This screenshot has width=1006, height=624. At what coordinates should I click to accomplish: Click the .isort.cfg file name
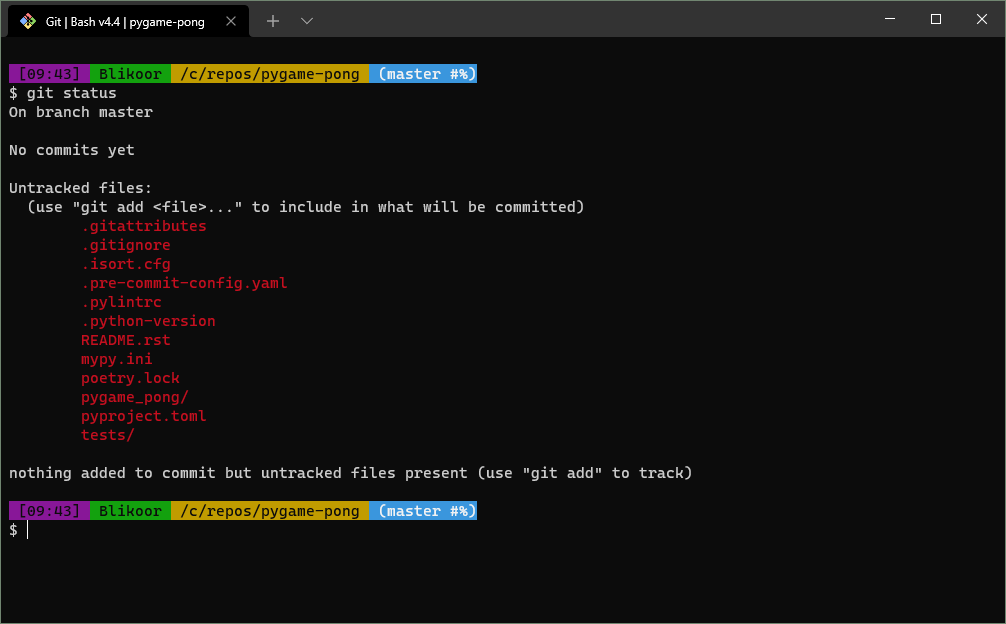click(126, 264)
